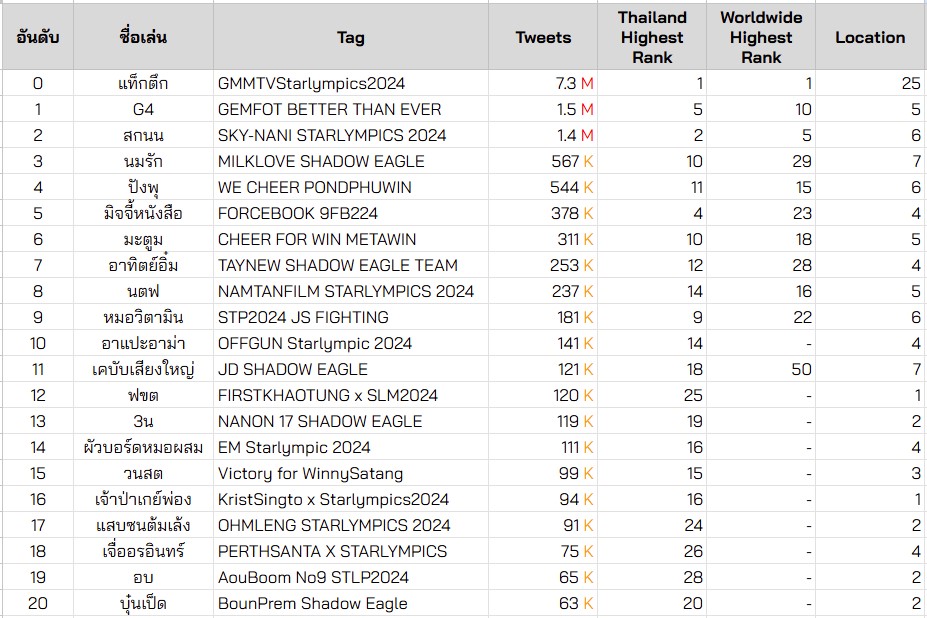Select the Worldwide Highest Rank header cell
This screenshot has width=927, height=618.
point(760,37)
